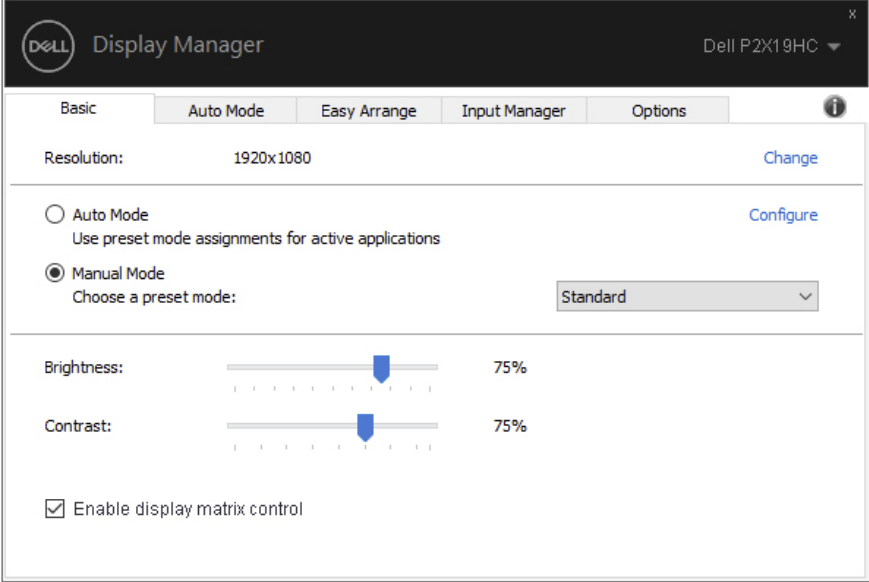This screenshot has height=582, width=869.
Task: Click the 1920x1080 resolution value
Action: tap(272, 158)
